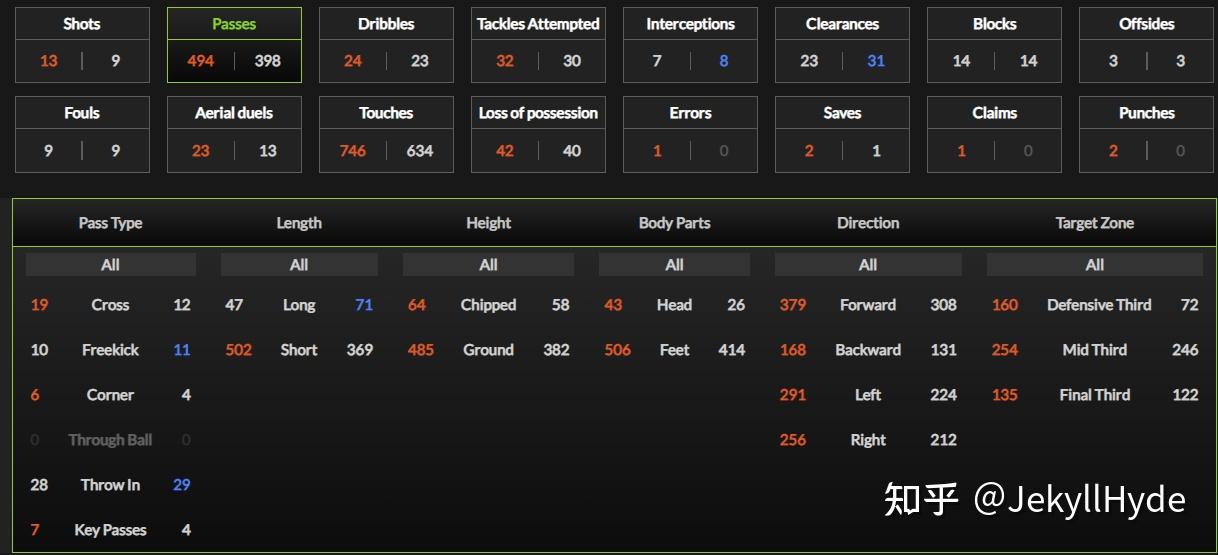Click the Saves stat box
Screen dimensions: 1218x555
tap(842, 134)
